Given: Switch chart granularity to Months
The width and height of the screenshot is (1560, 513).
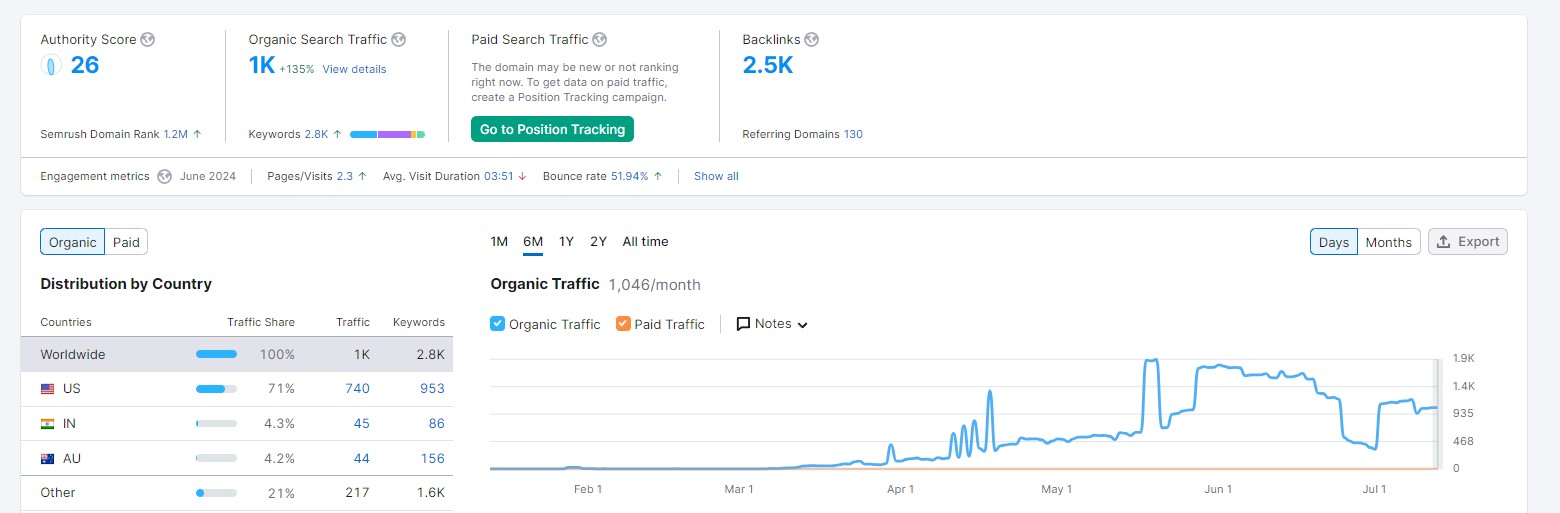Looking at the screenshot, I should click(x=1388, y=242).
